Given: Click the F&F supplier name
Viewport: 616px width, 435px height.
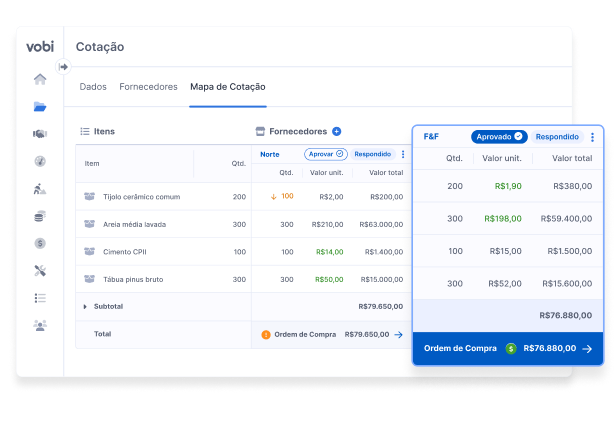Looking at the screenshot, I should coord(431,137).
